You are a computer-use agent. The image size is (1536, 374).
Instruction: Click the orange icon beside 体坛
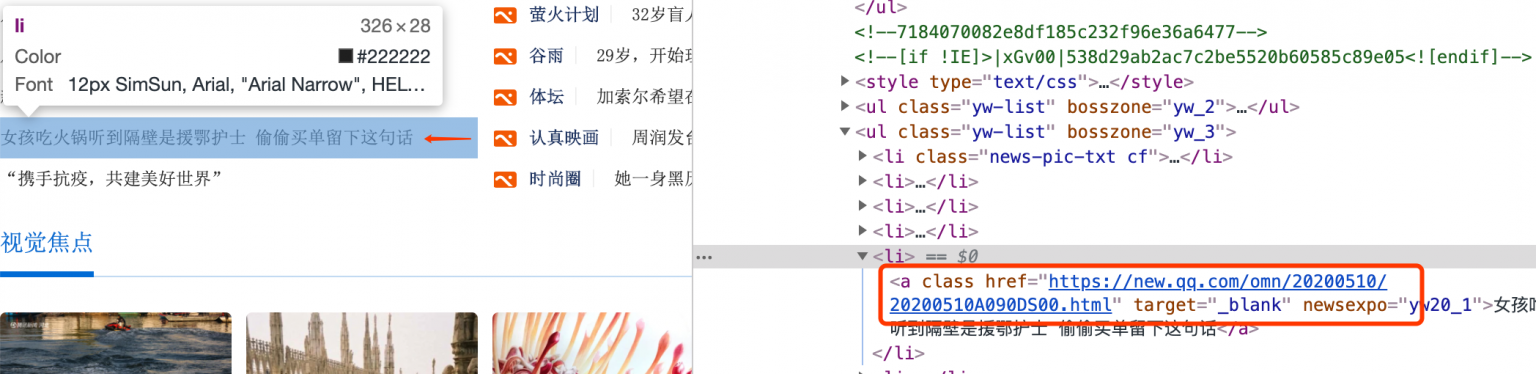click(504, 97)
